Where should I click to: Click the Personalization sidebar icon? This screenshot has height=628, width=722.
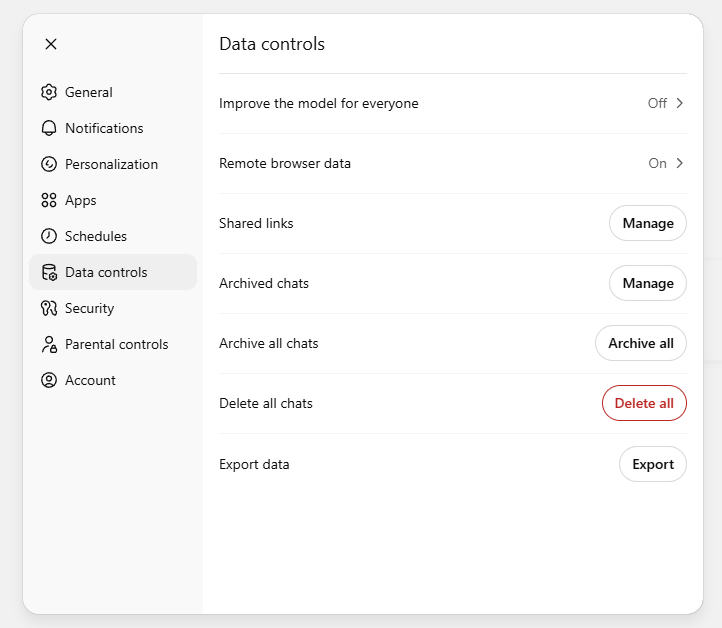49,164
